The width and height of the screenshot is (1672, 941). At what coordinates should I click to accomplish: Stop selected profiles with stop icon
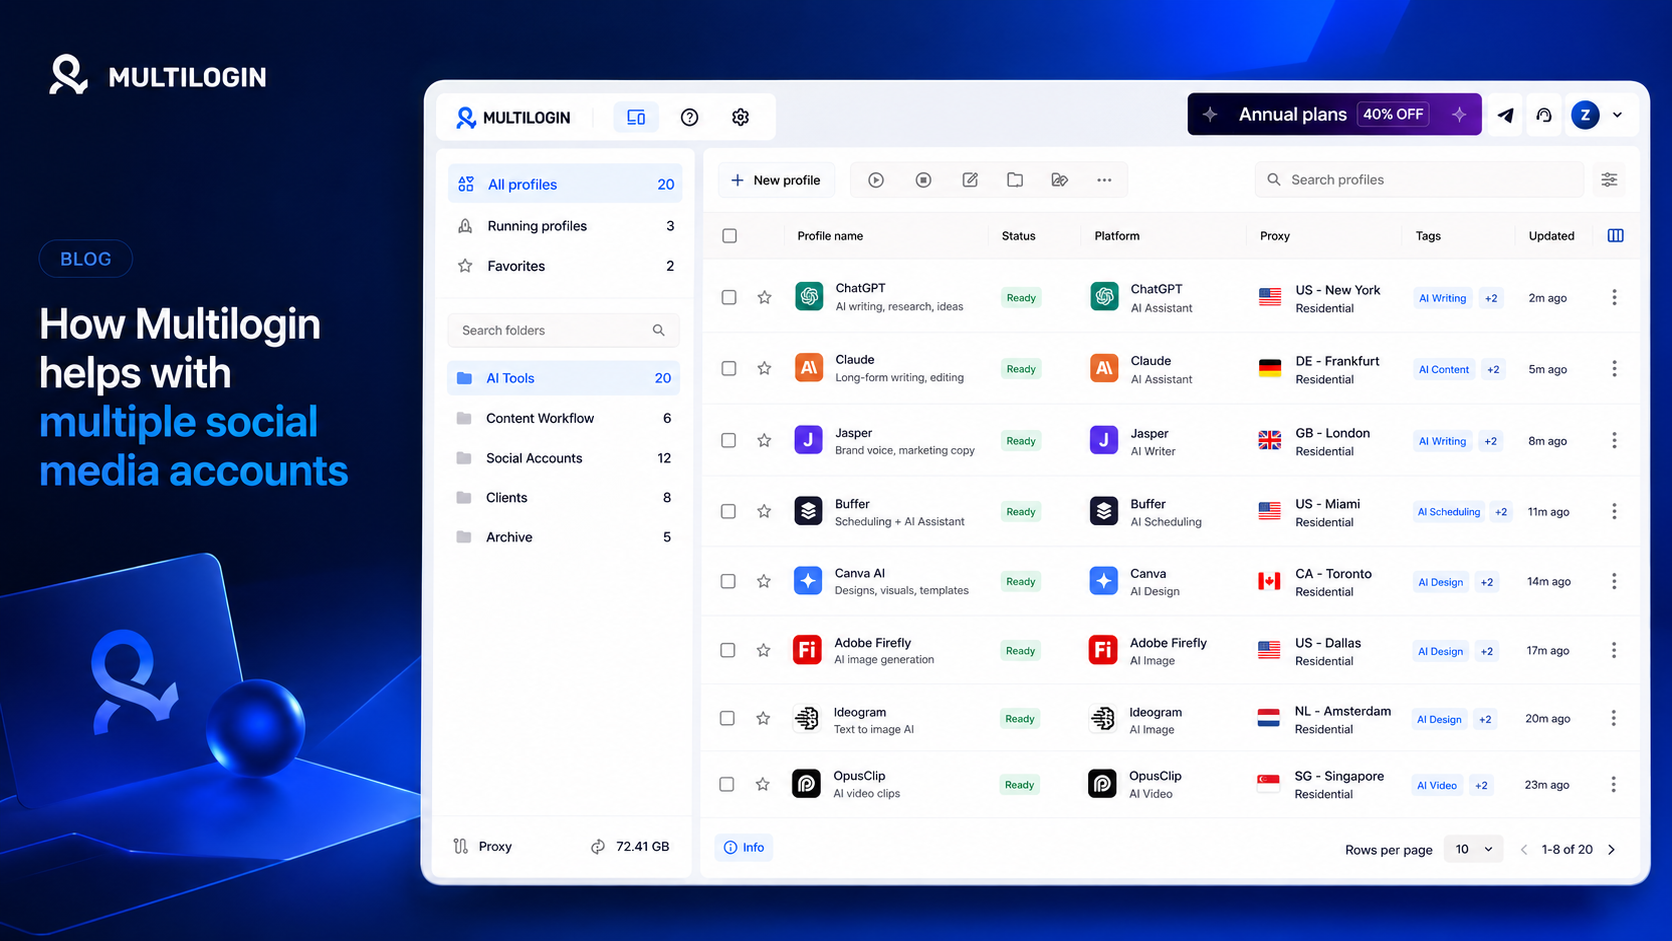pos(923,180)
